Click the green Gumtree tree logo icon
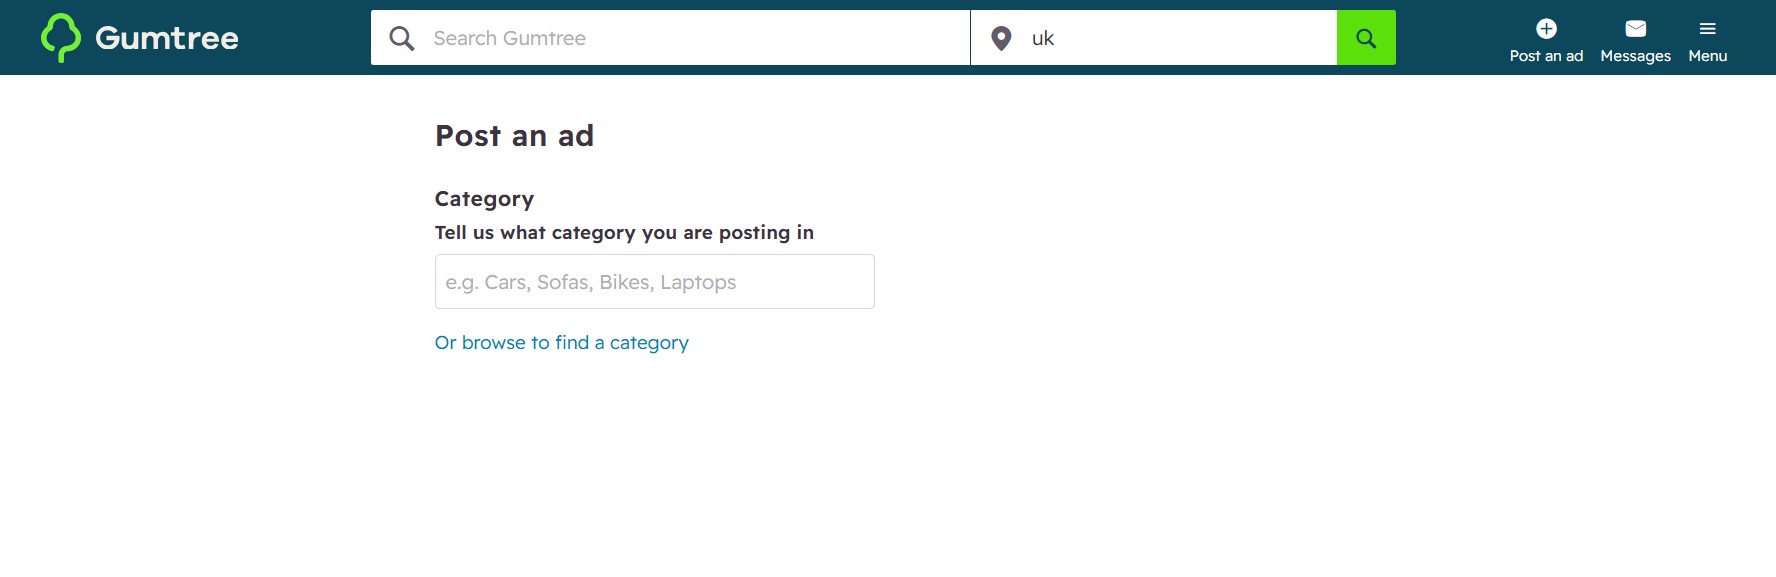The width and height of the screenshot is (1776, 577). point(60,37)
